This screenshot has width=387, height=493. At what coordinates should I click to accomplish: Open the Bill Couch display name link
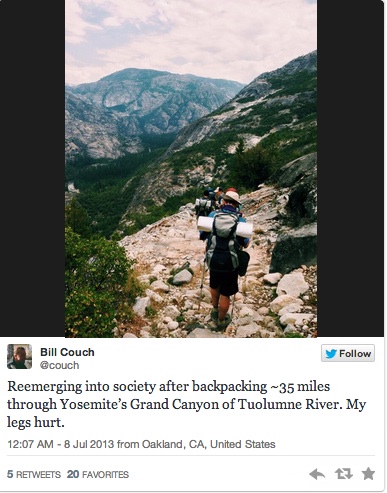click(x=67, y=352)
